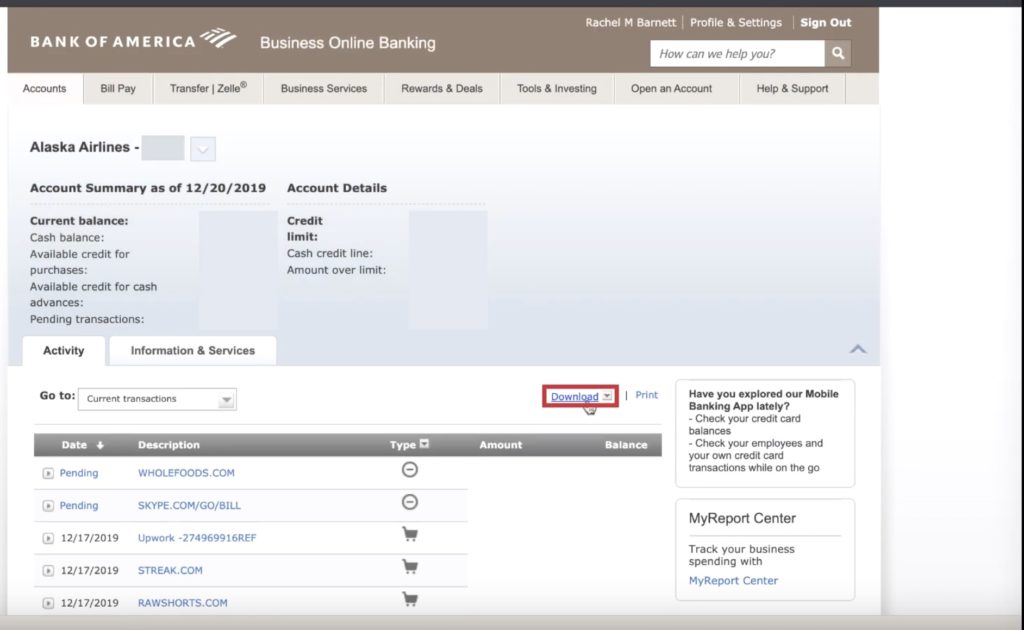Open the Business Services menu
The height and width of the screenshot is (630, 1024).
click(x=324, y=89)
